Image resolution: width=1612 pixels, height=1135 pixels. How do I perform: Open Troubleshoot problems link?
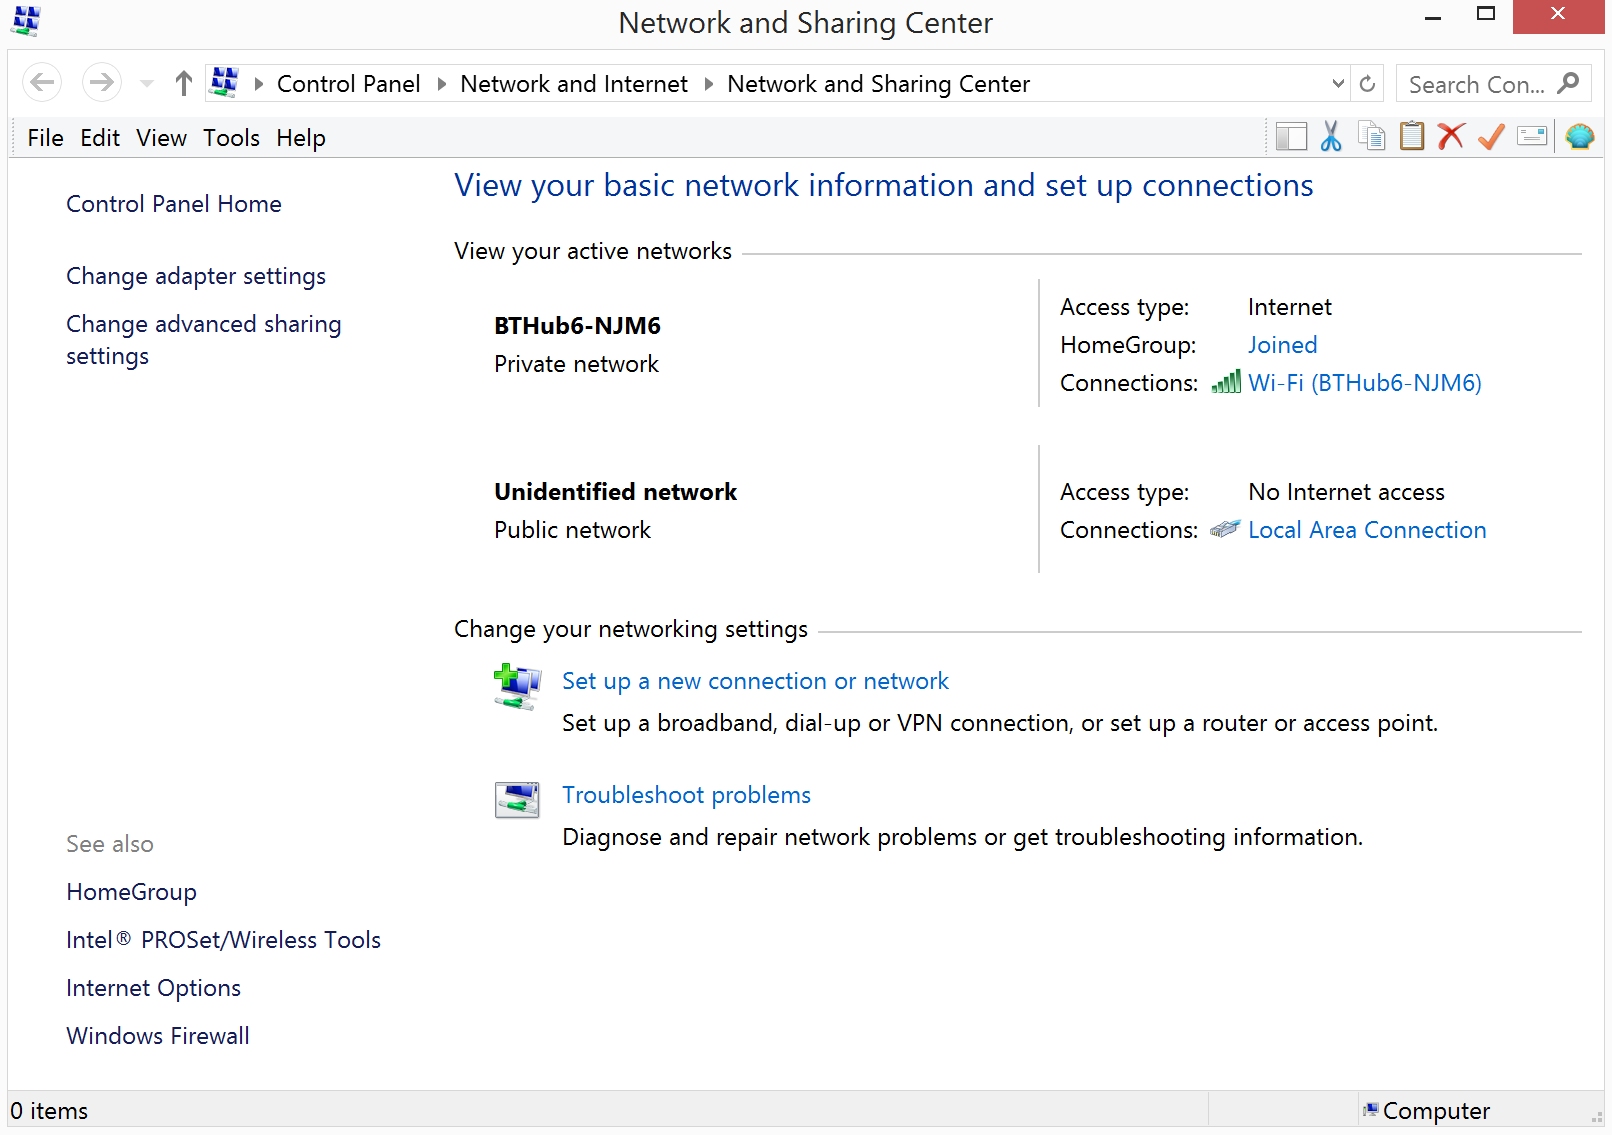coord(686,795)
